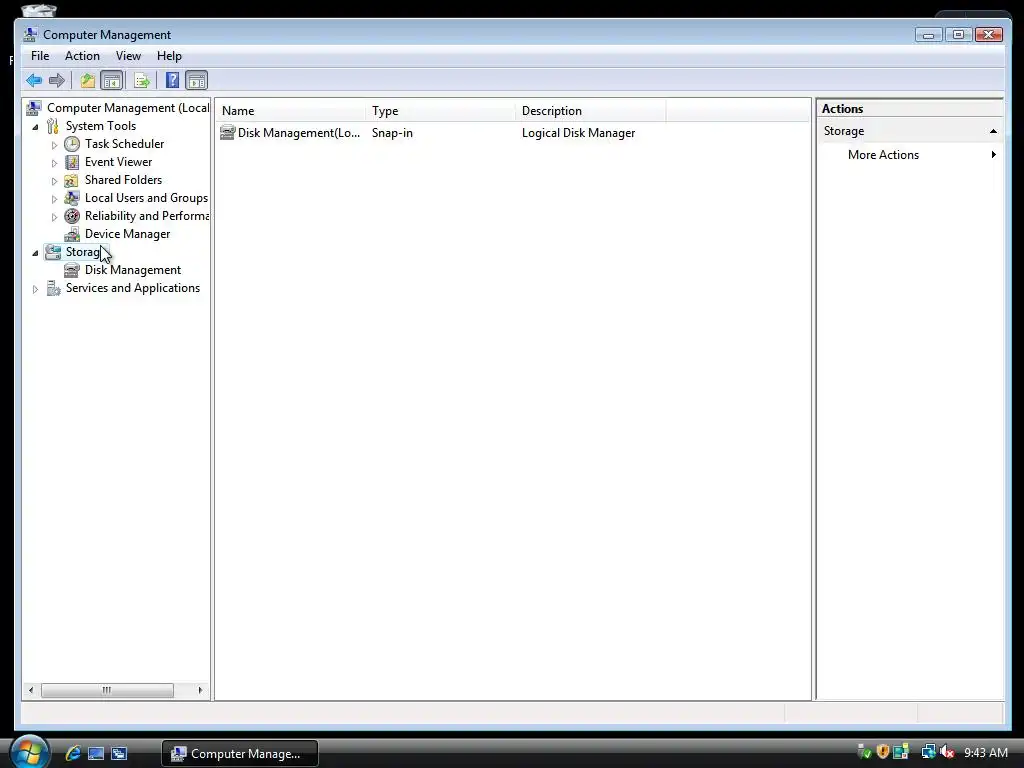Select the Shared Folders icon
The height and width of the screenshot is (768, 1024).
click(x=72, y=180)
